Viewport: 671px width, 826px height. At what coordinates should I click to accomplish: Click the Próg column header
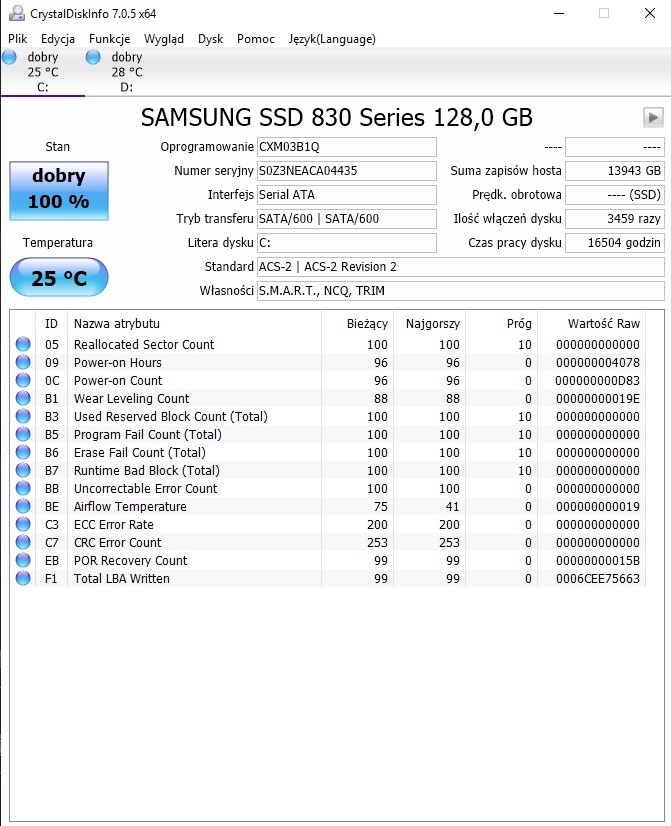point(501,323)
